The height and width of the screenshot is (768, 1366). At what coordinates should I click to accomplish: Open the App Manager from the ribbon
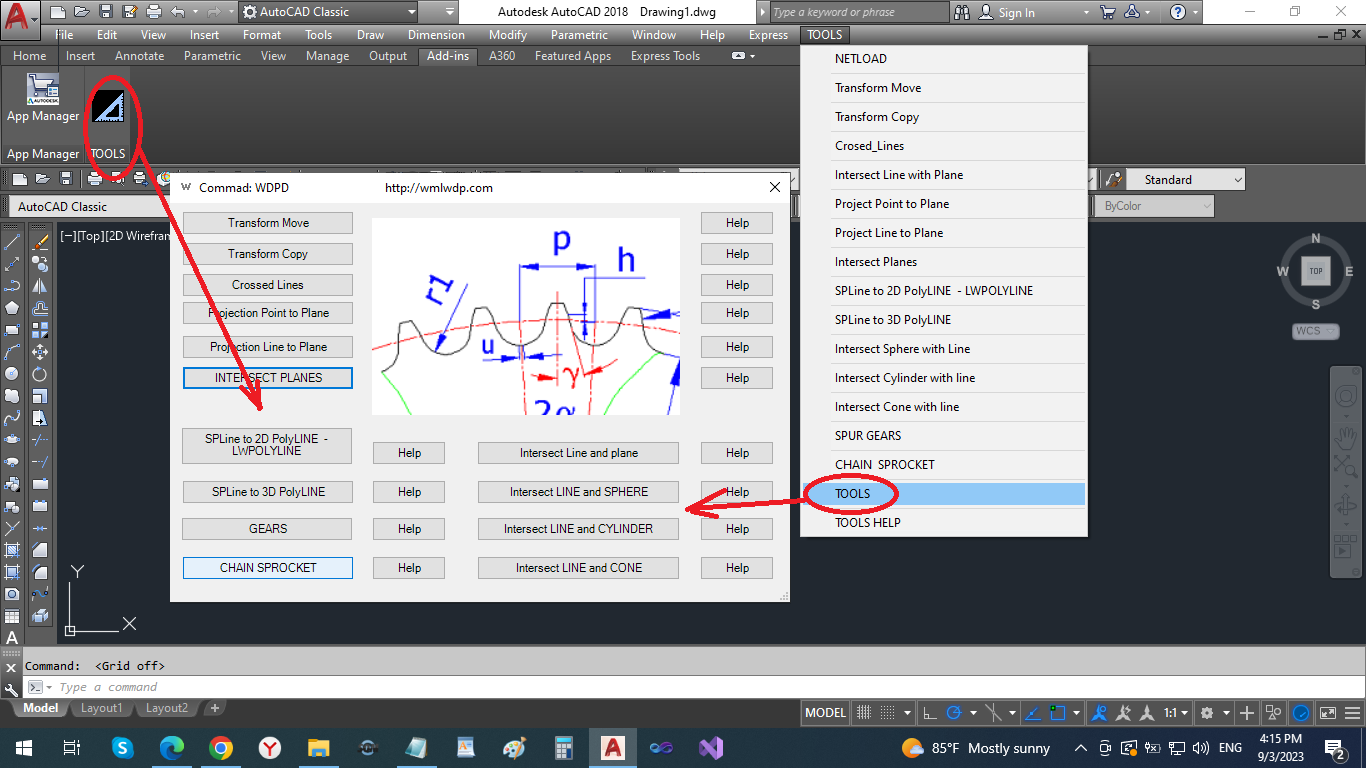click(43, 97)
